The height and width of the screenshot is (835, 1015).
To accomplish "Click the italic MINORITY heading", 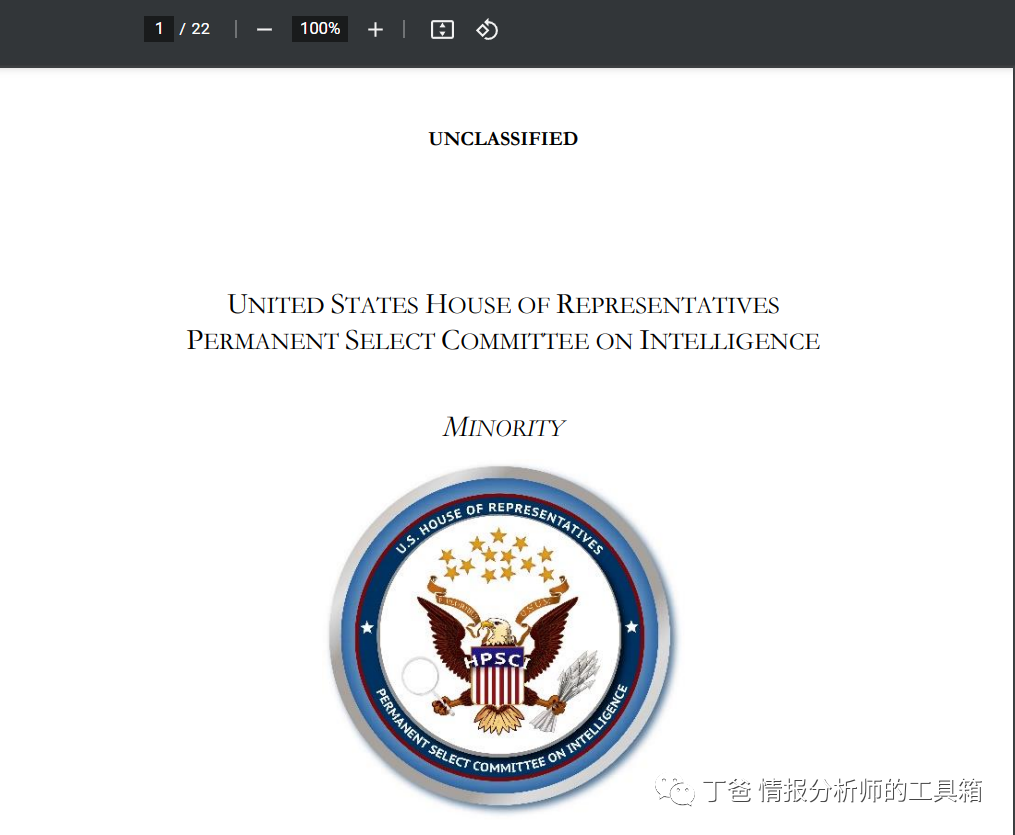I will click(503, 428).
